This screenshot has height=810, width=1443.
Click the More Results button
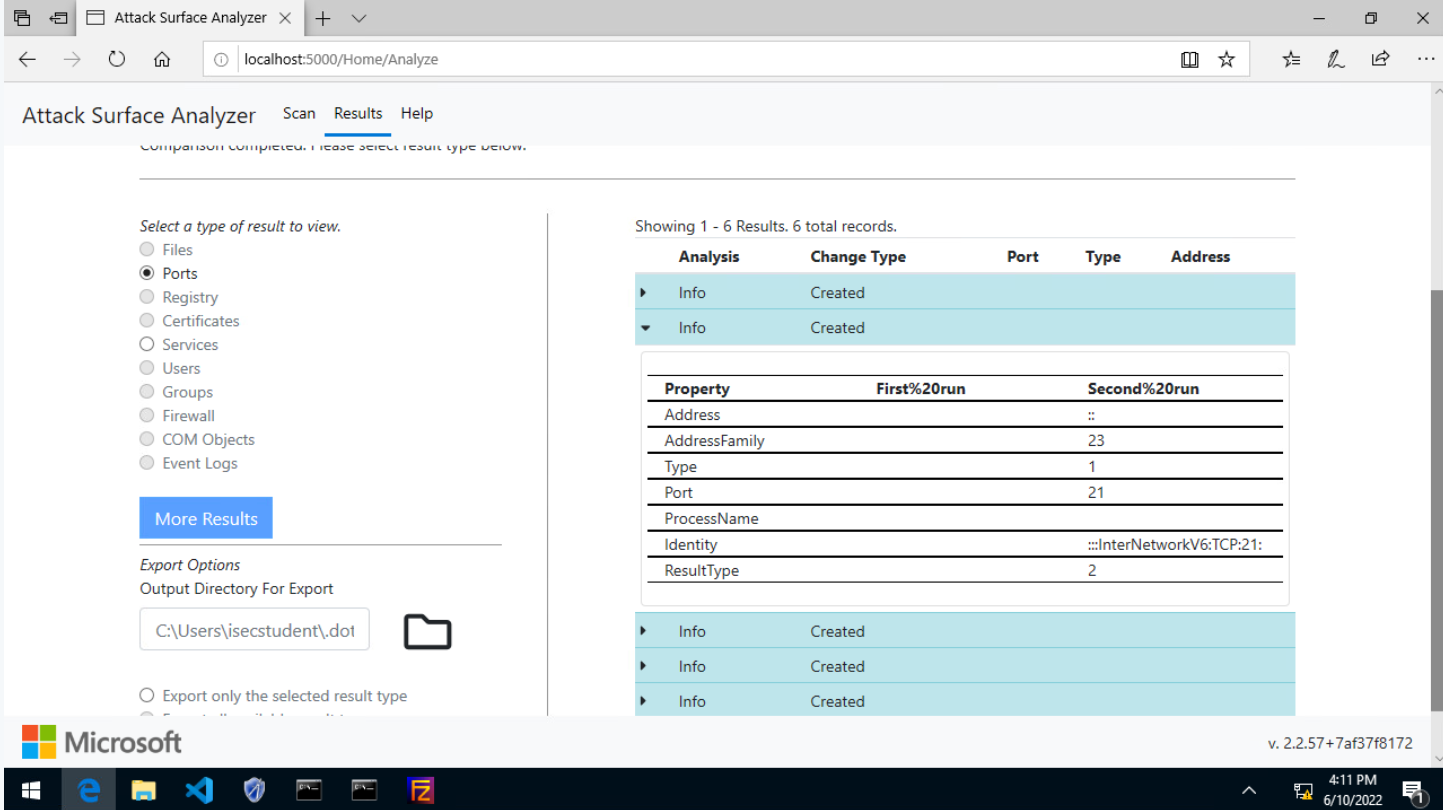point(206,518)
